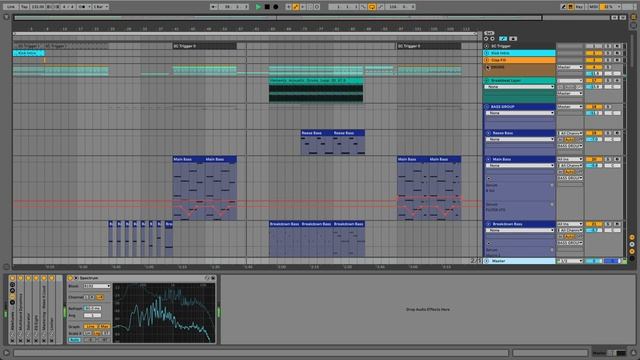Click the Session Record circle button
The width and height of the screenshot is (640, 360).
[317, 7]
